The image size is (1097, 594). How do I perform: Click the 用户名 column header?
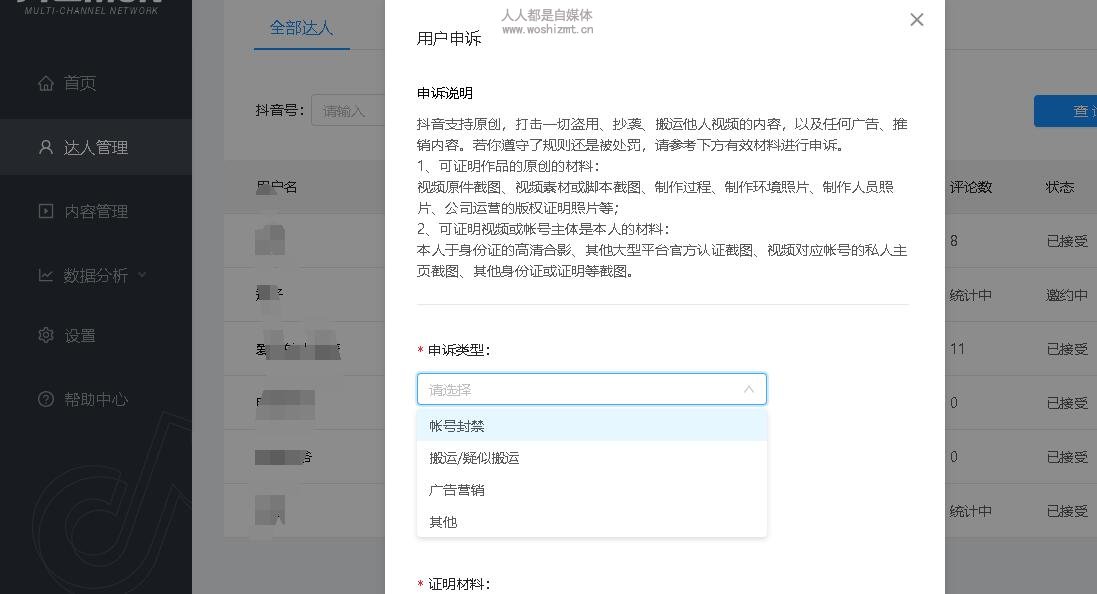tap(276, 187)
